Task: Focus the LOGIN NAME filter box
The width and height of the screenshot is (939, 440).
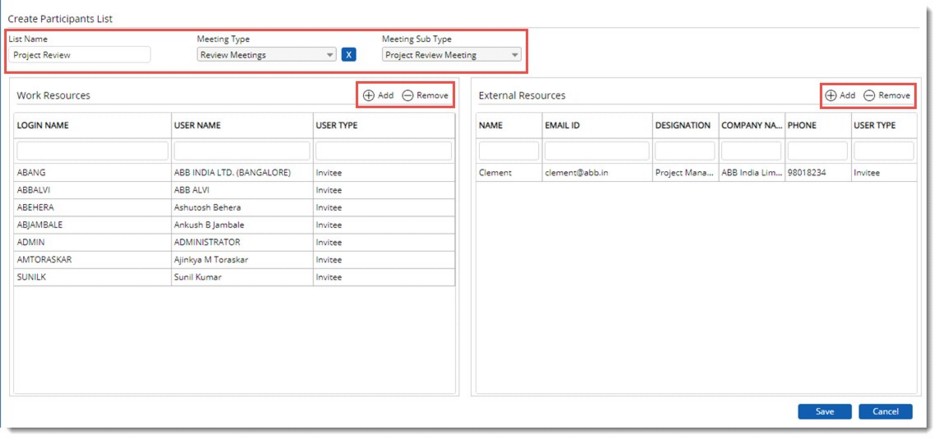Action: coord(92,151)
